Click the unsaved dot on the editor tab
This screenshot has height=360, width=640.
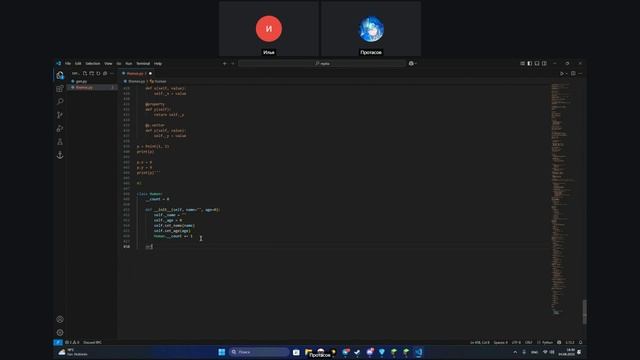150,73
